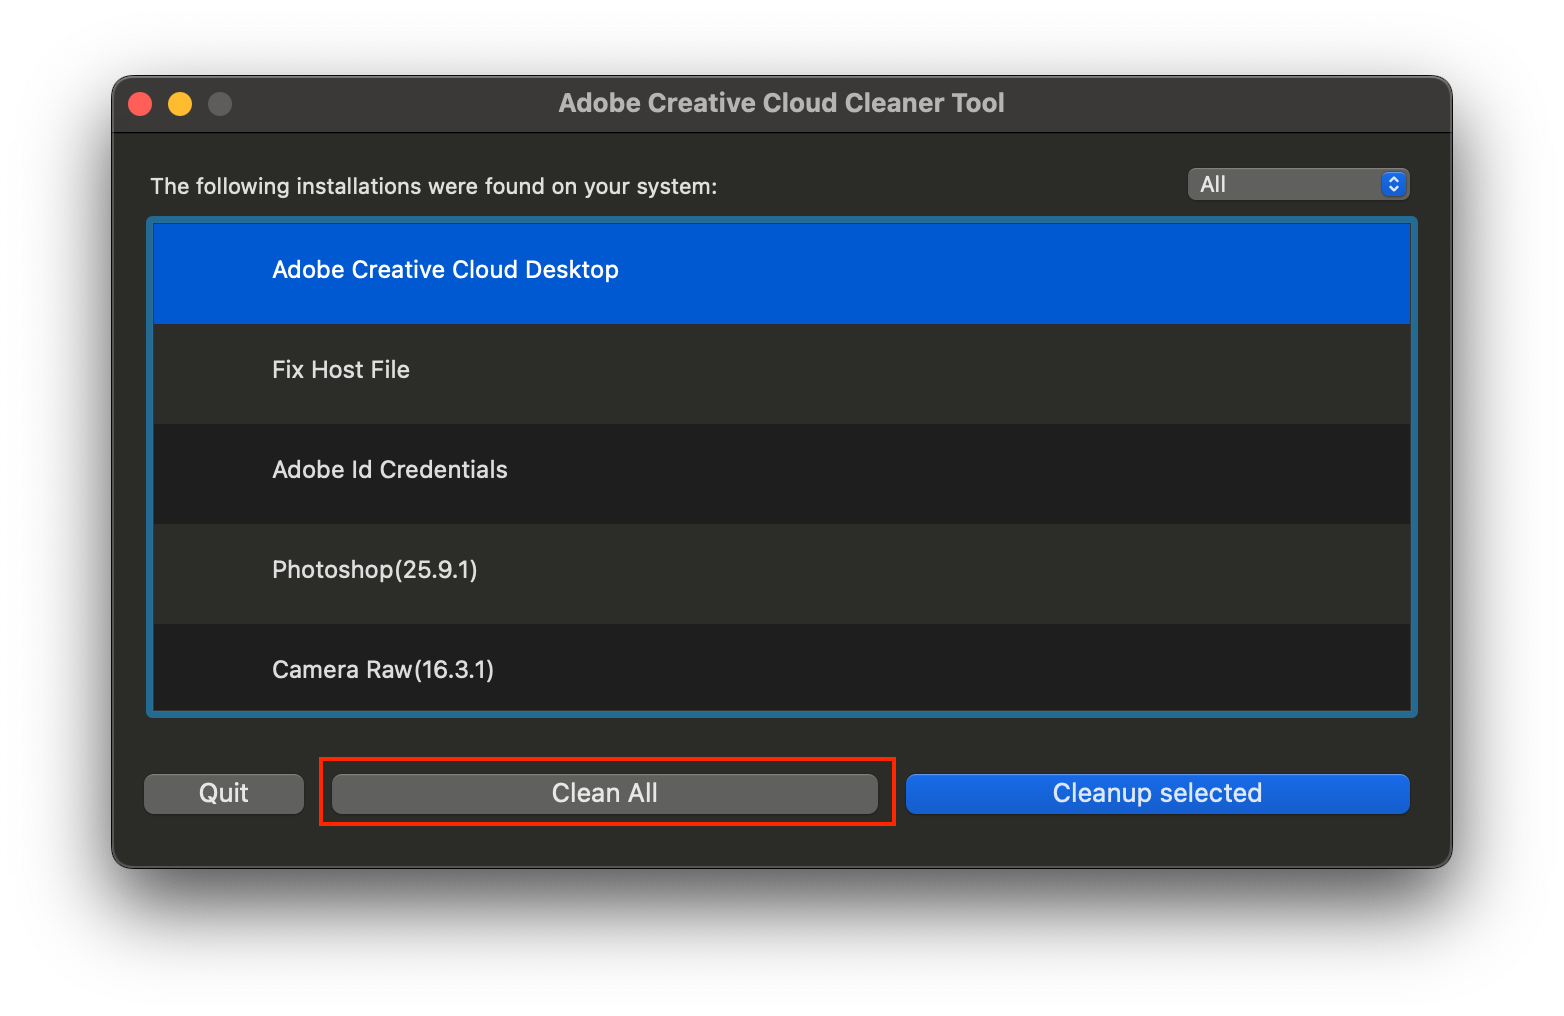Quit the Cleaner Tool

tap(223, 793)
